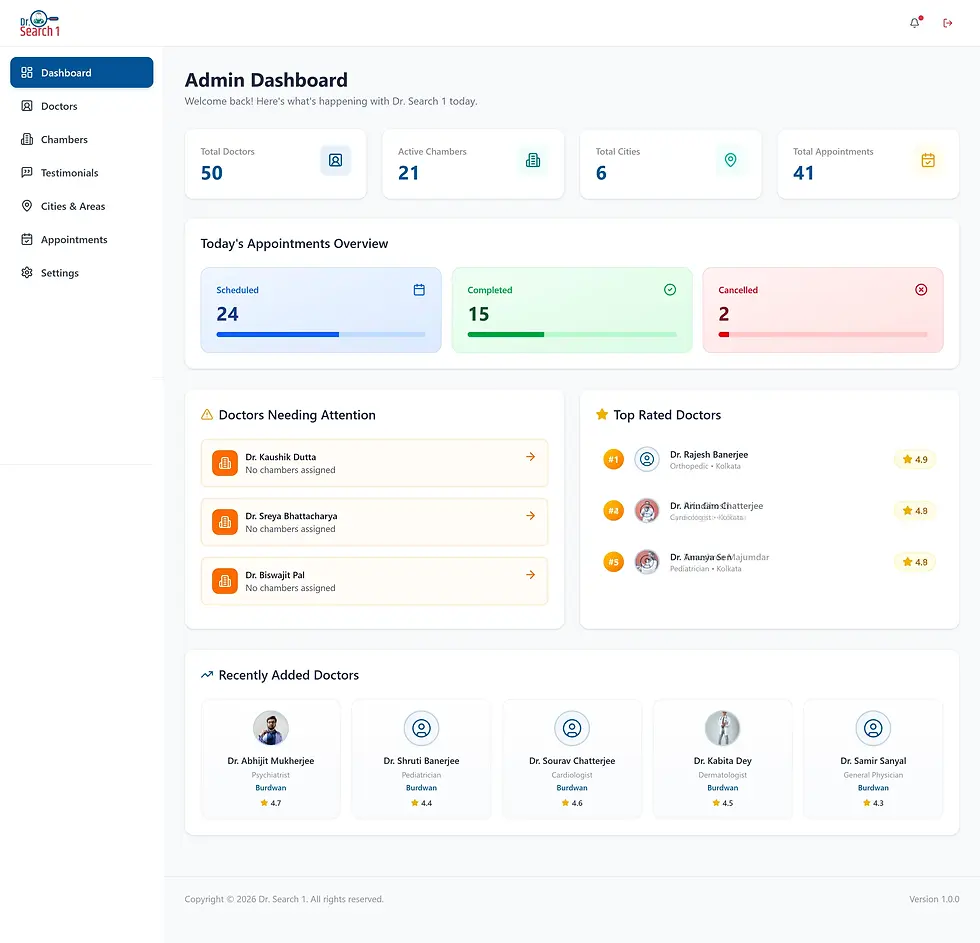The image size is (980, 943).
Task: Click the Chambers building sidebar icon
Action: click(x=27, y=139)
